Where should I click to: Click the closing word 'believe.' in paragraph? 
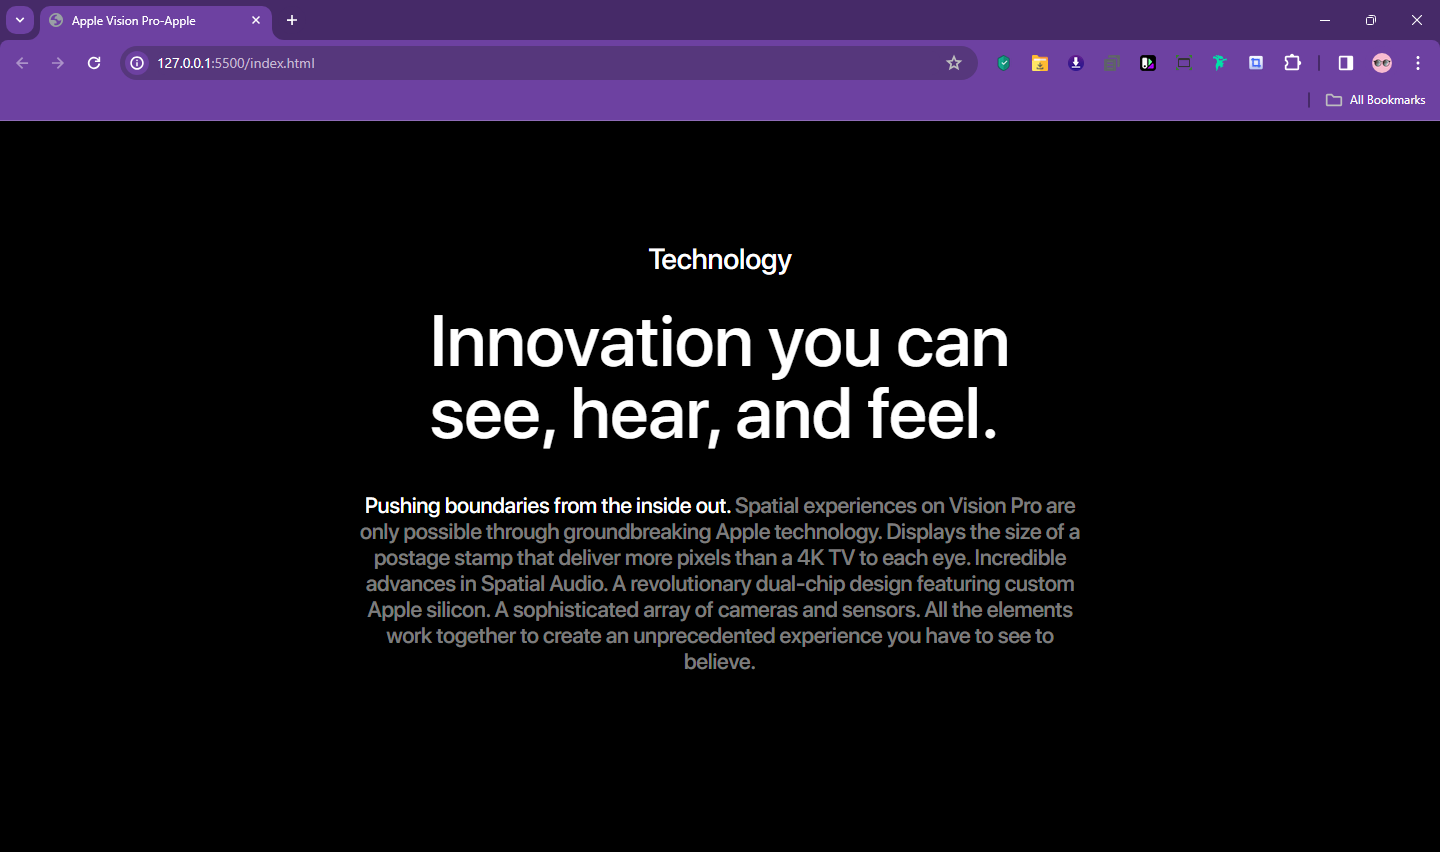(x=720, y=662)
